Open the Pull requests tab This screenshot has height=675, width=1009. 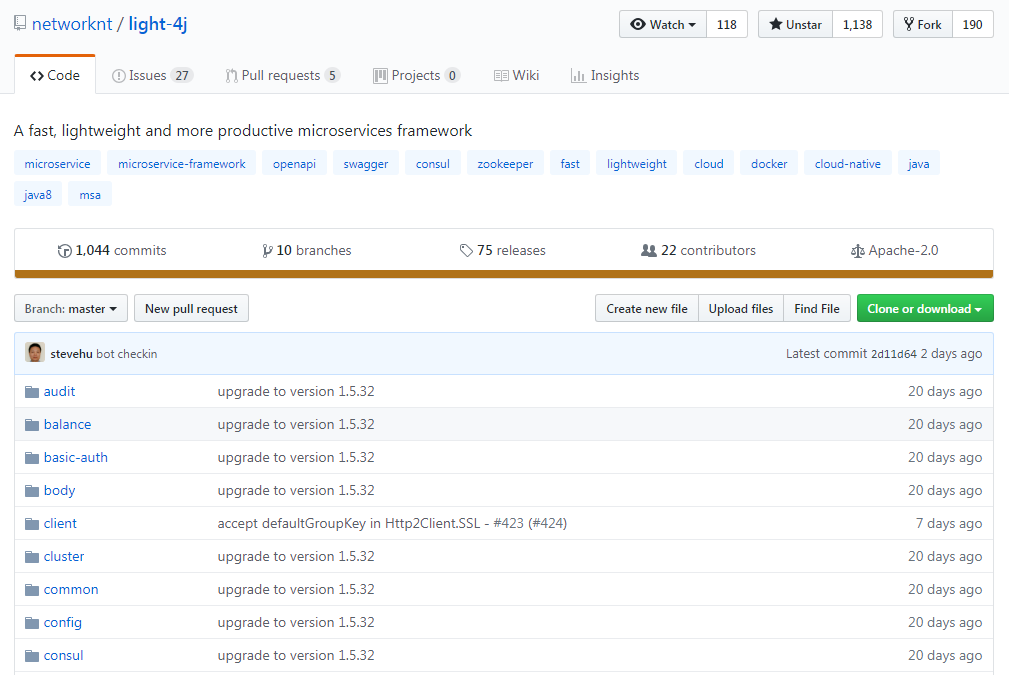[282, 76]
